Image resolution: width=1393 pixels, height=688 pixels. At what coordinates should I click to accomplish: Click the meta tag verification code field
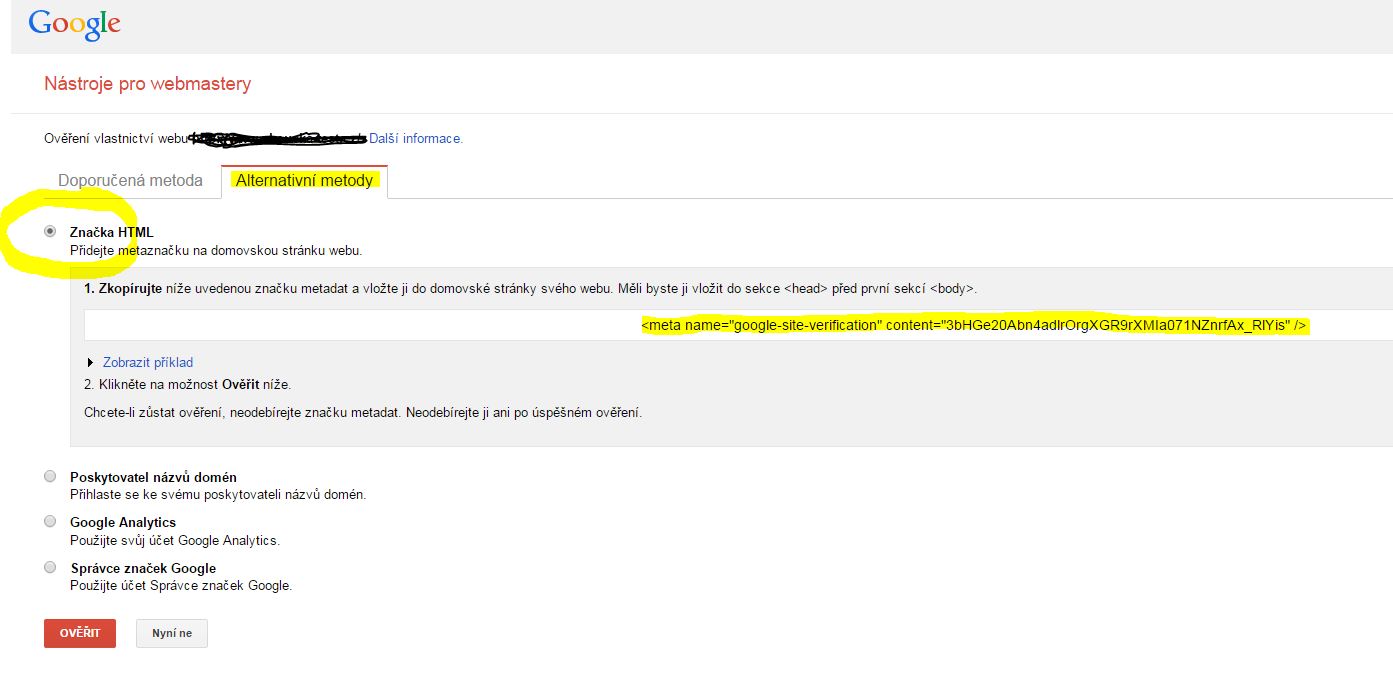click(738, 325)
